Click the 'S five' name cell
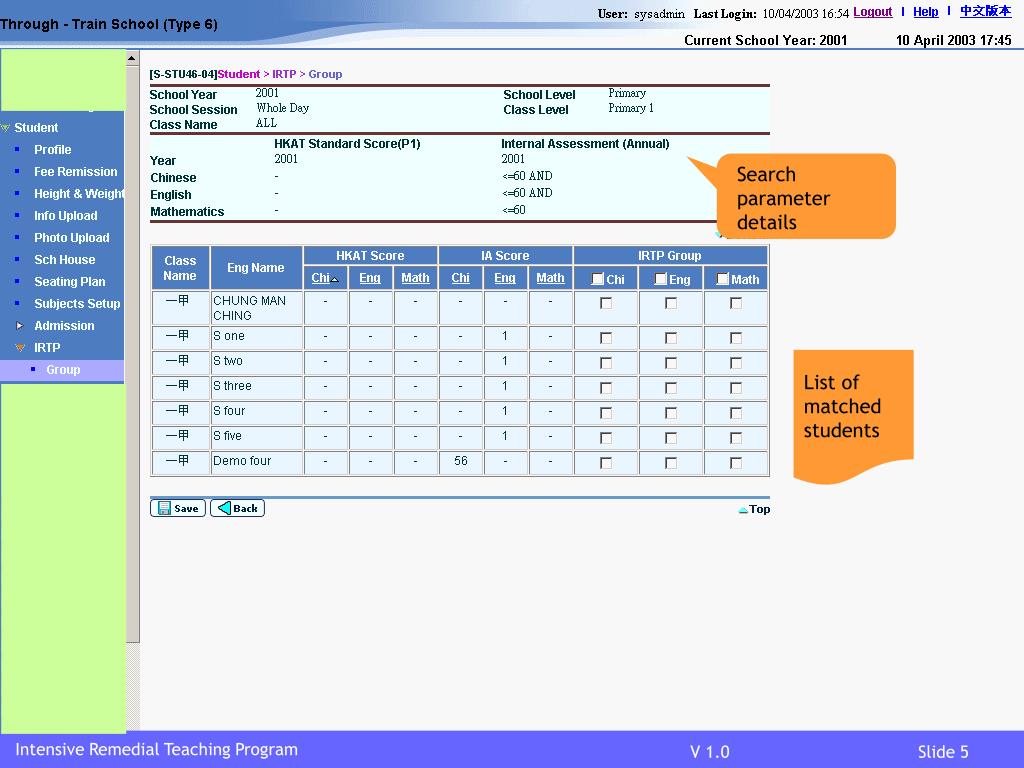Image resolution: width=1024 pixels, height=768 pixels. 257,436
